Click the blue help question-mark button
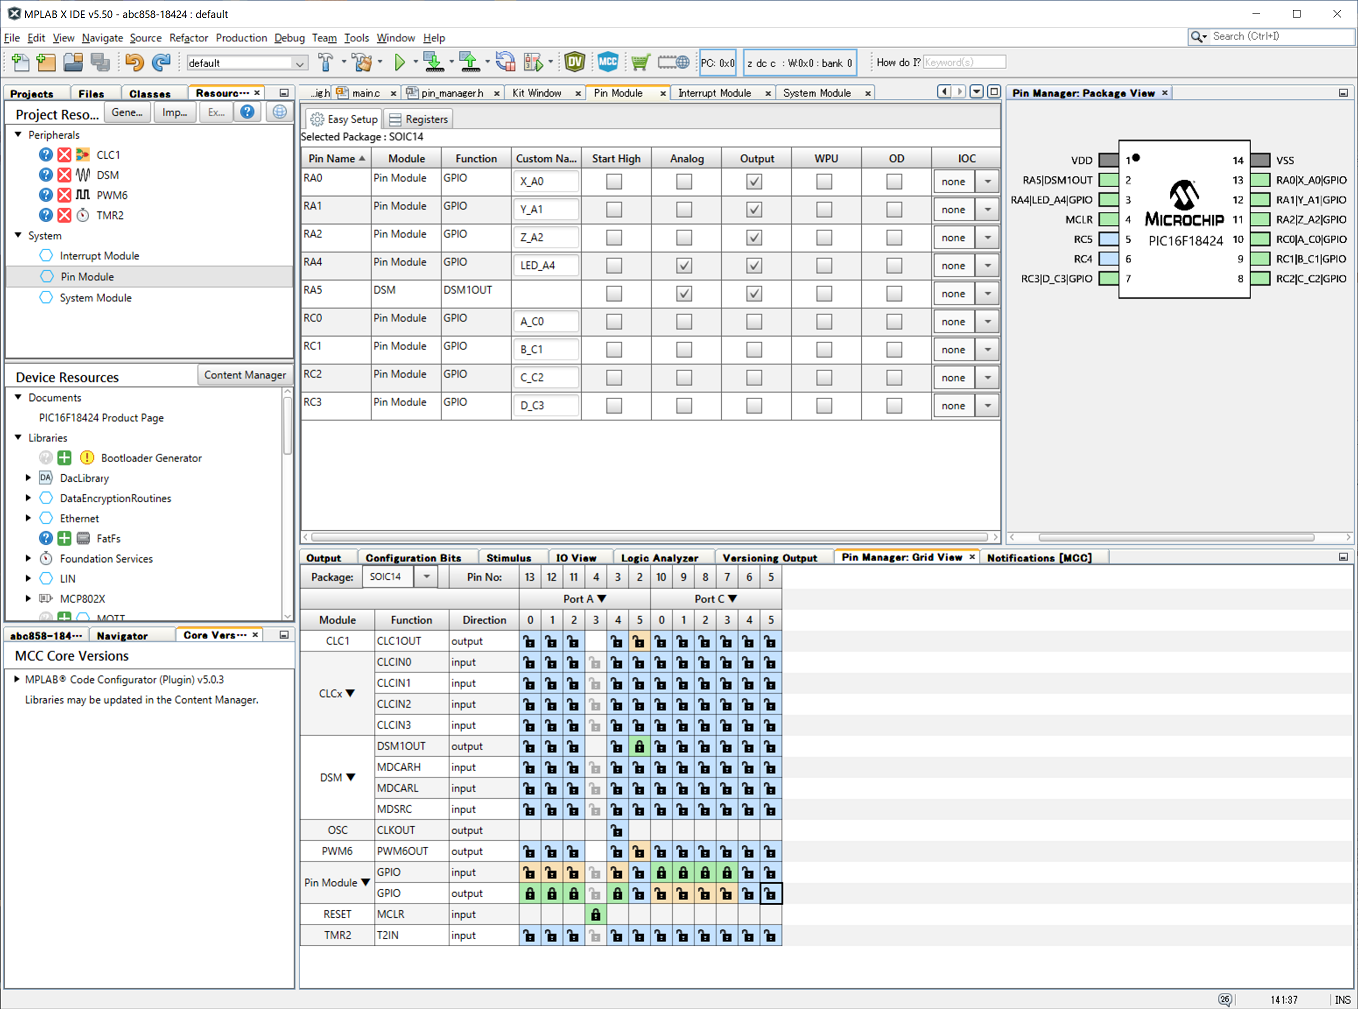Screen dimensions: 1358x1009 pyautogui.click(x=247, y=112)
